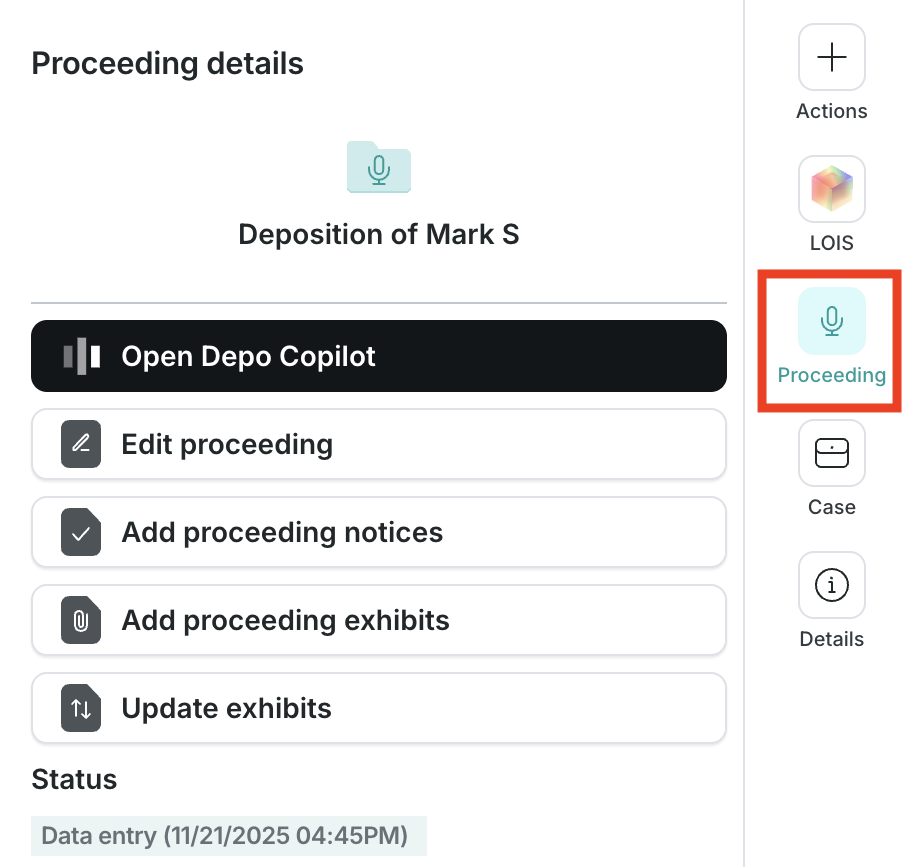Screen dimensions: 904x867
Task: Click the Data entry status badge
Action: tap(229, 835)
